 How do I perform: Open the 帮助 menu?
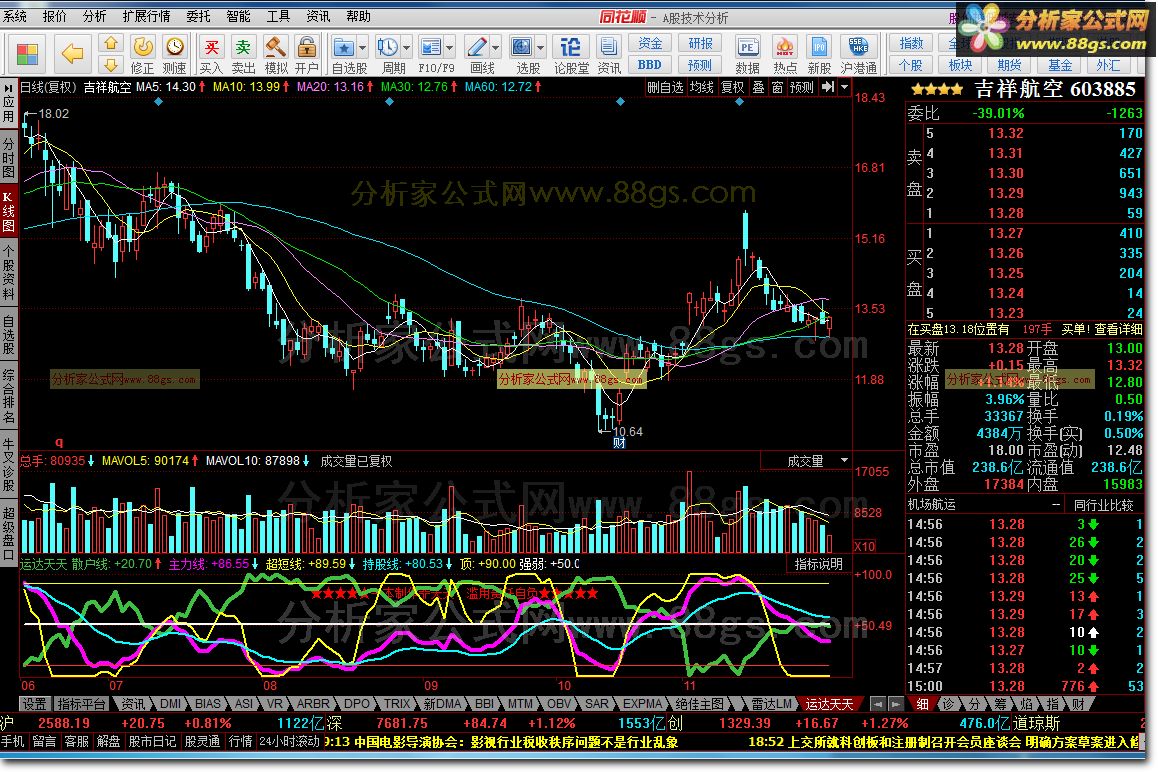click(358, 16)
